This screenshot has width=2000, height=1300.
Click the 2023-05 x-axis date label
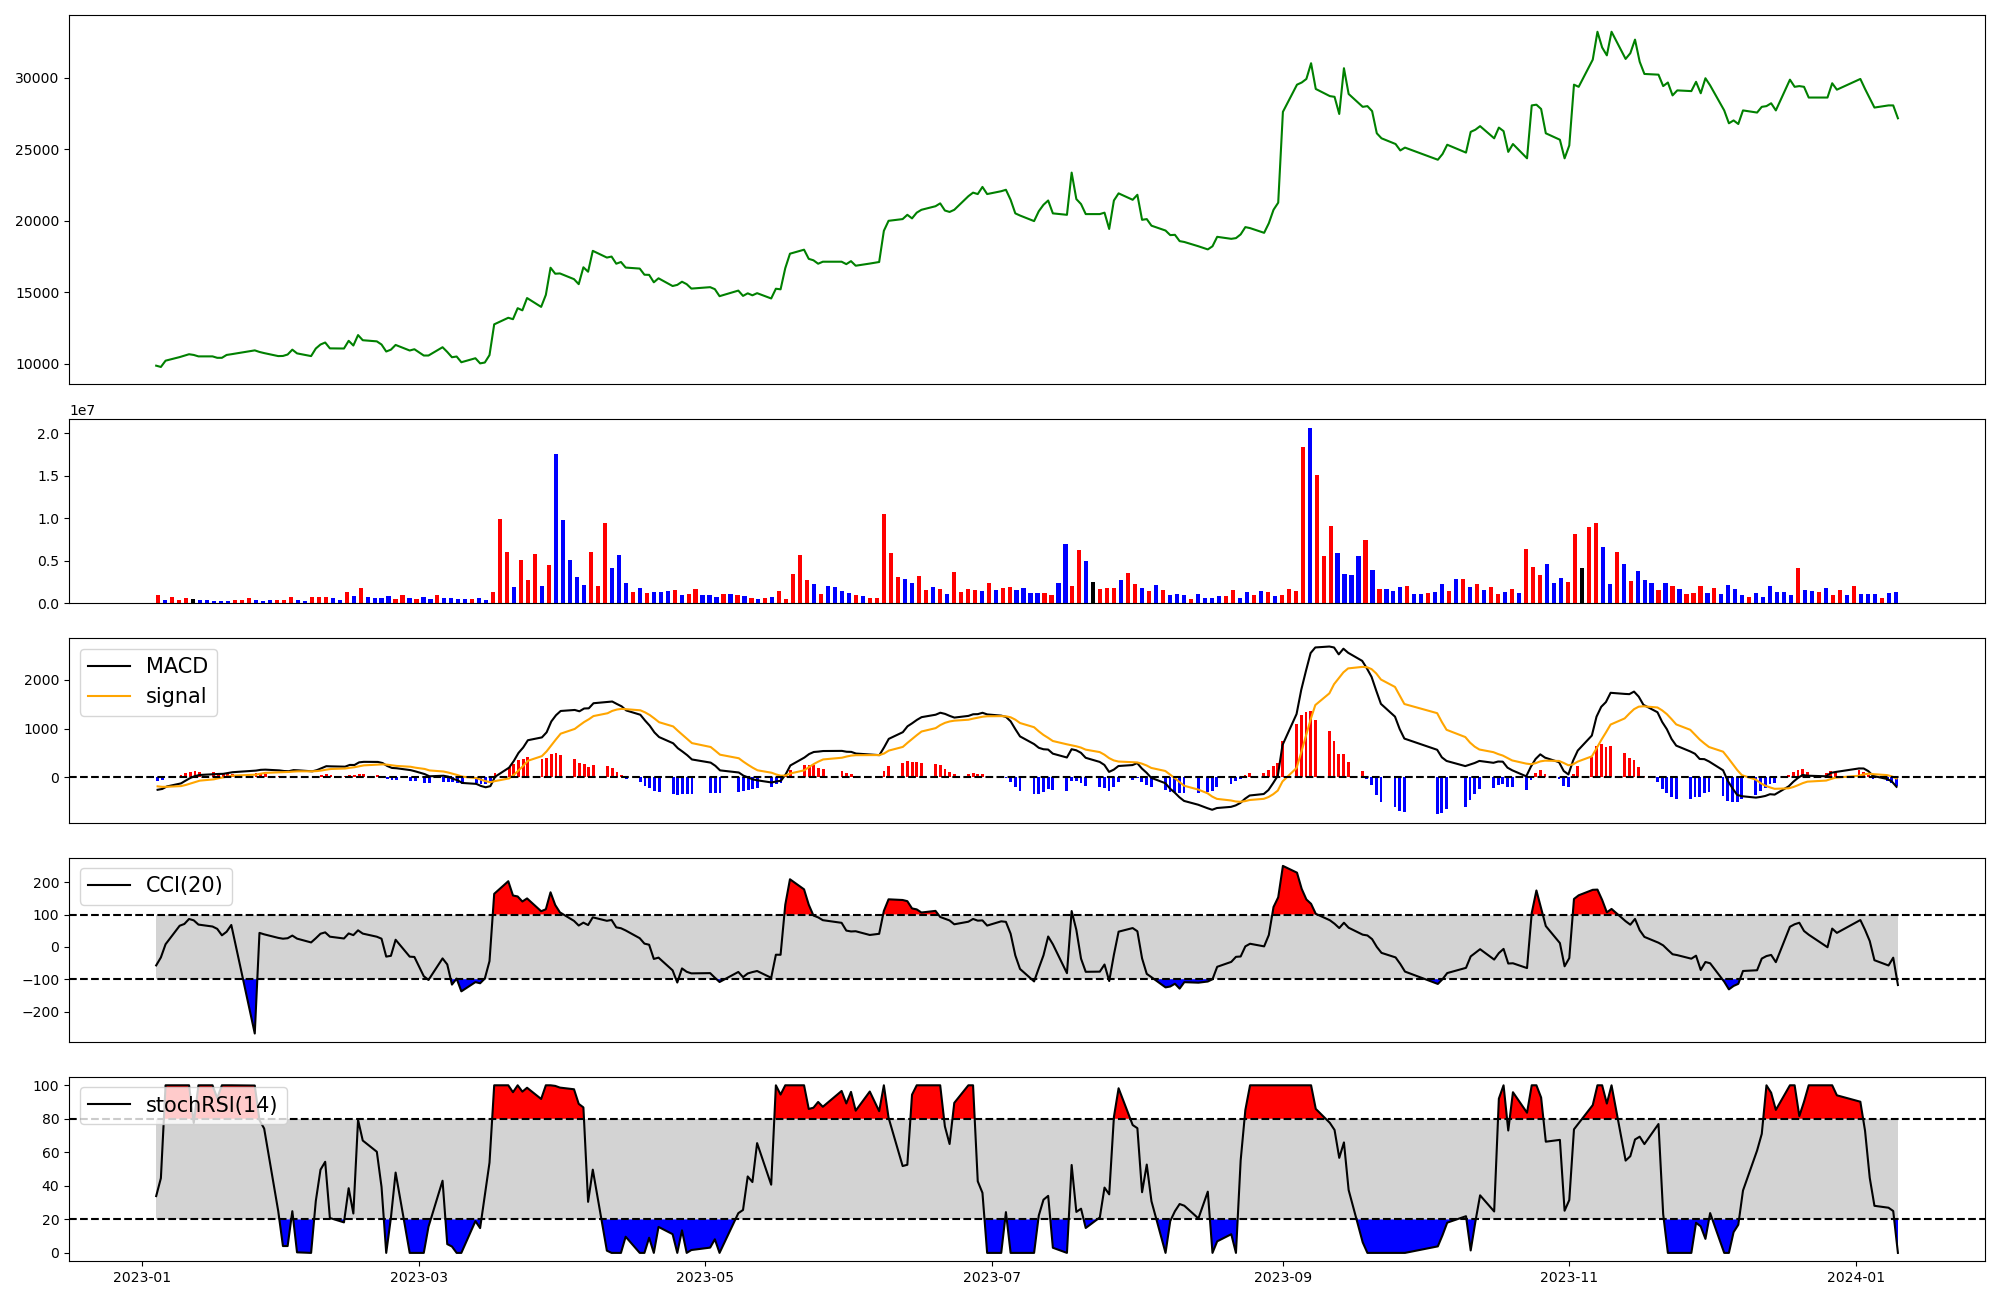pyautogui.click(x=705, y=1277)
